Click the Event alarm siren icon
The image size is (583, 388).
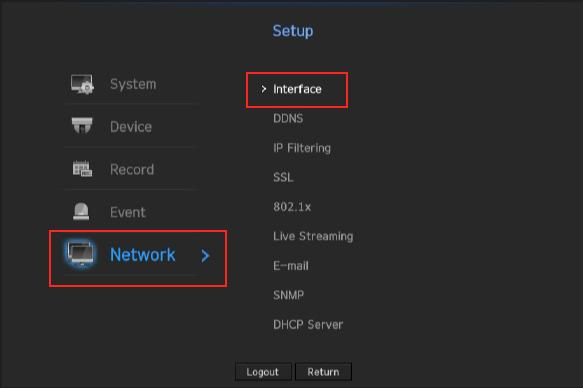click(x=81, y=211)
